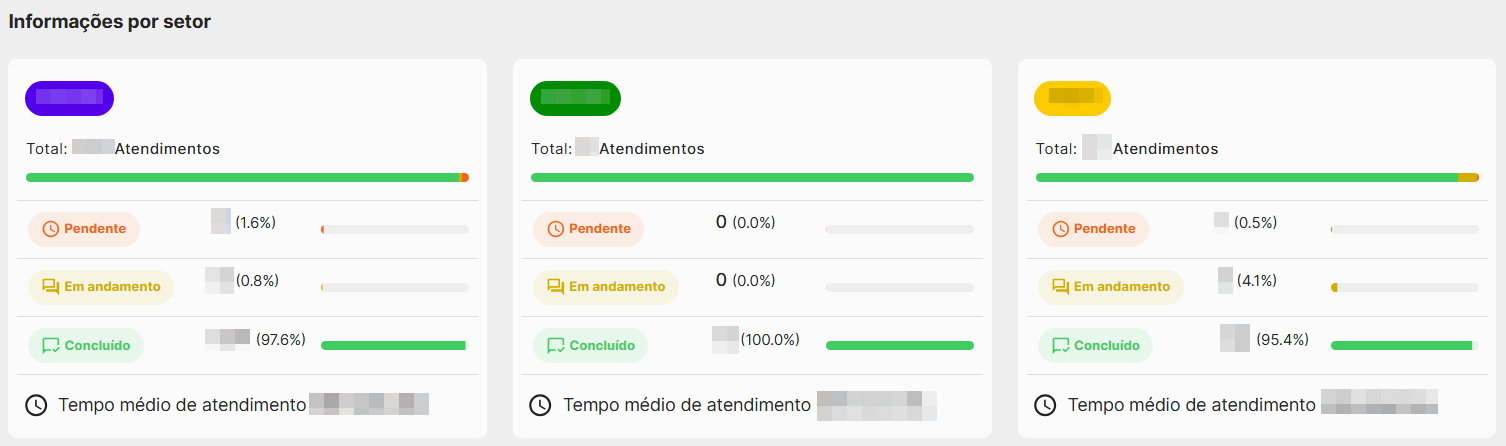This screenshot has height=446, width=1506.
Task: Click the Informações por setor heading
Action: click(x=110, y=22)
